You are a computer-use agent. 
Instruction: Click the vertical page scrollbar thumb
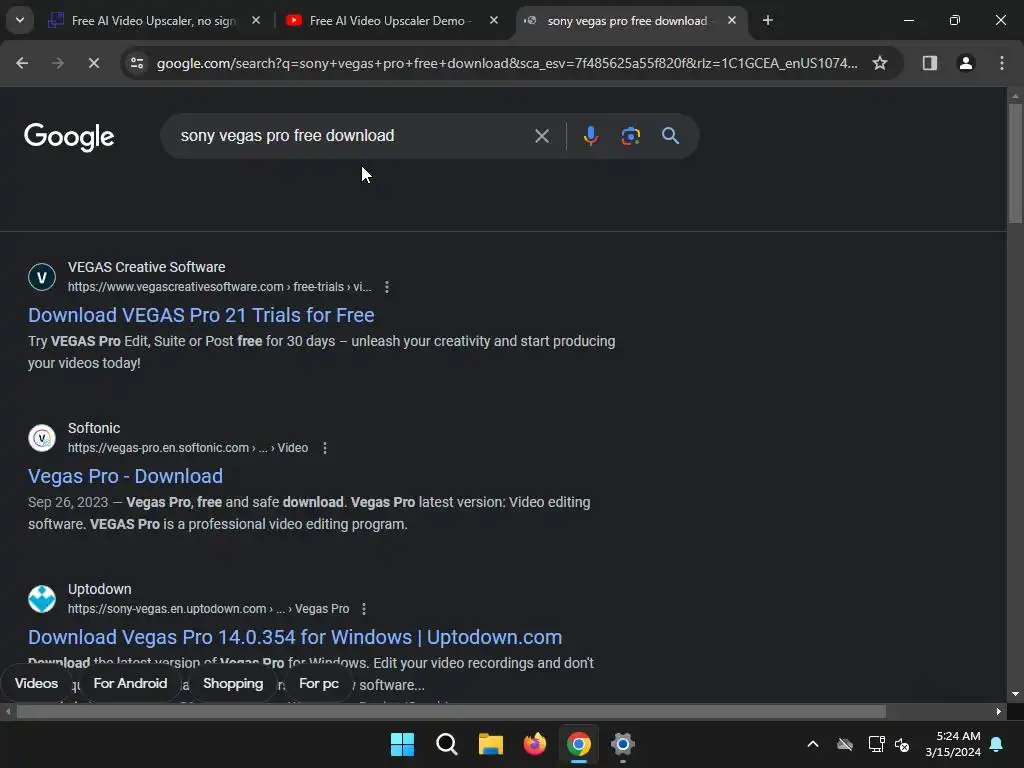coord(1015,163)
